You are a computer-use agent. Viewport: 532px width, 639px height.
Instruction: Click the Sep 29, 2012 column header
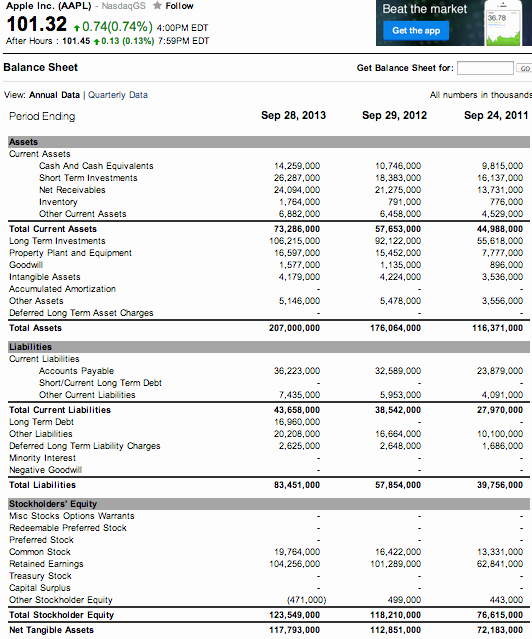[394, 115]
